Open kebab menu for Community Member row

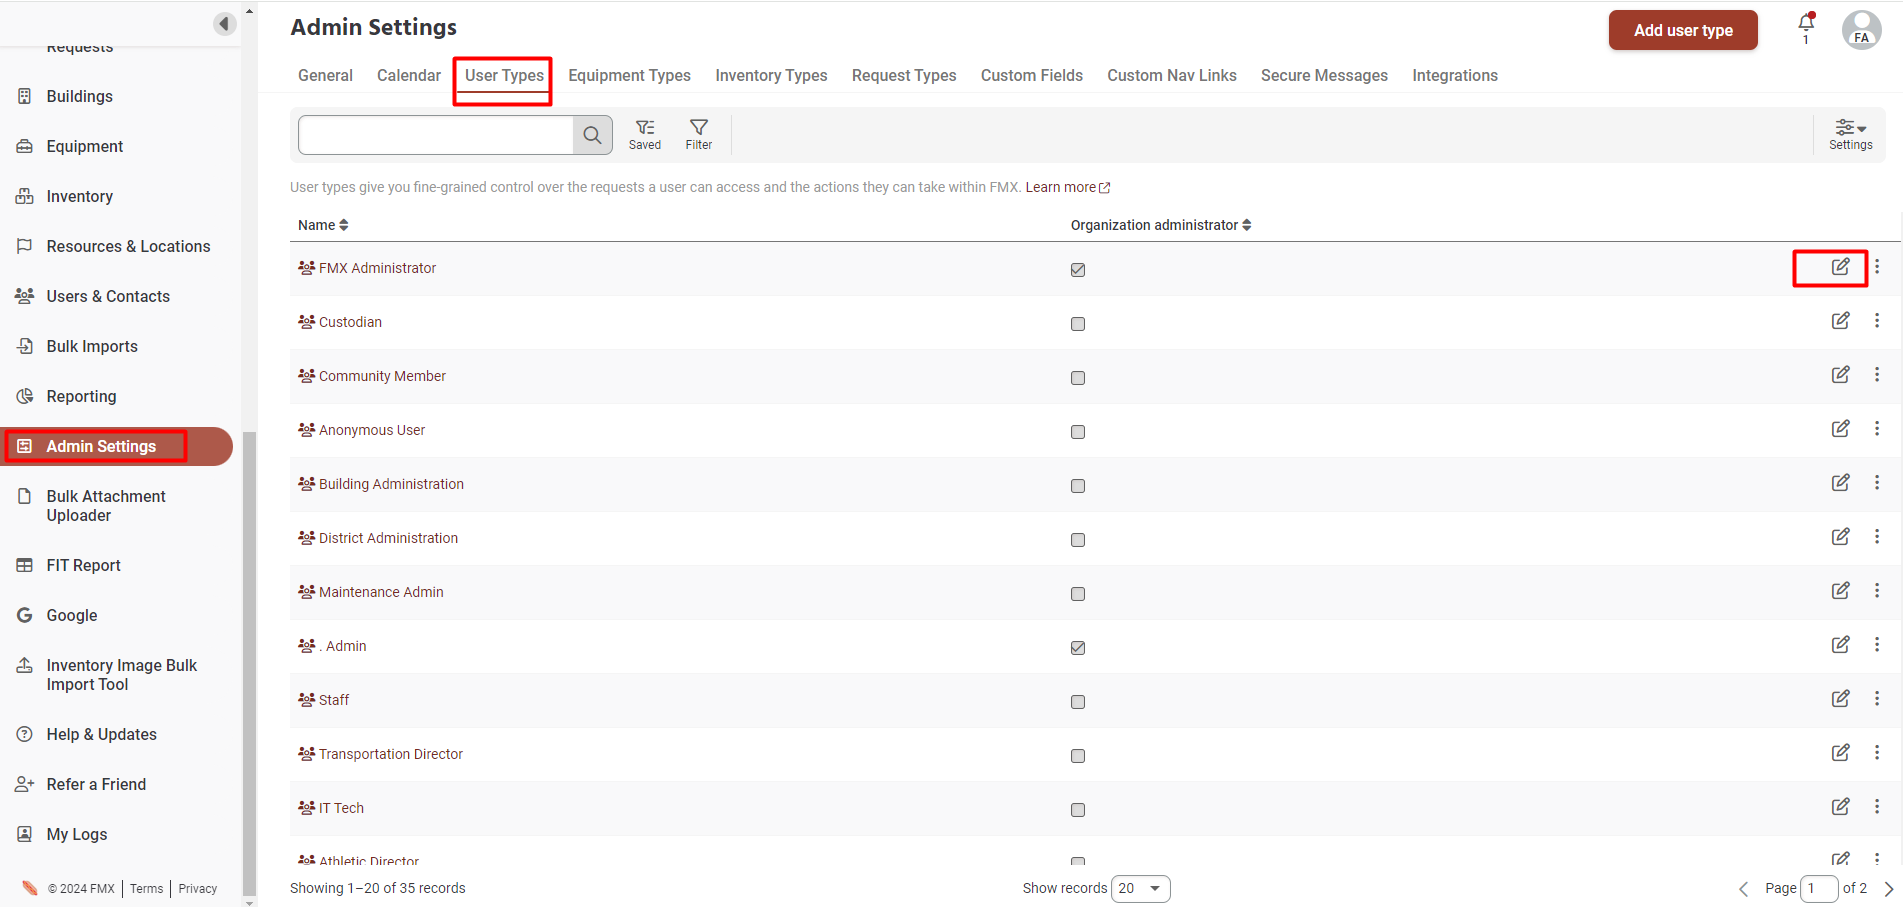point(1877,375)
